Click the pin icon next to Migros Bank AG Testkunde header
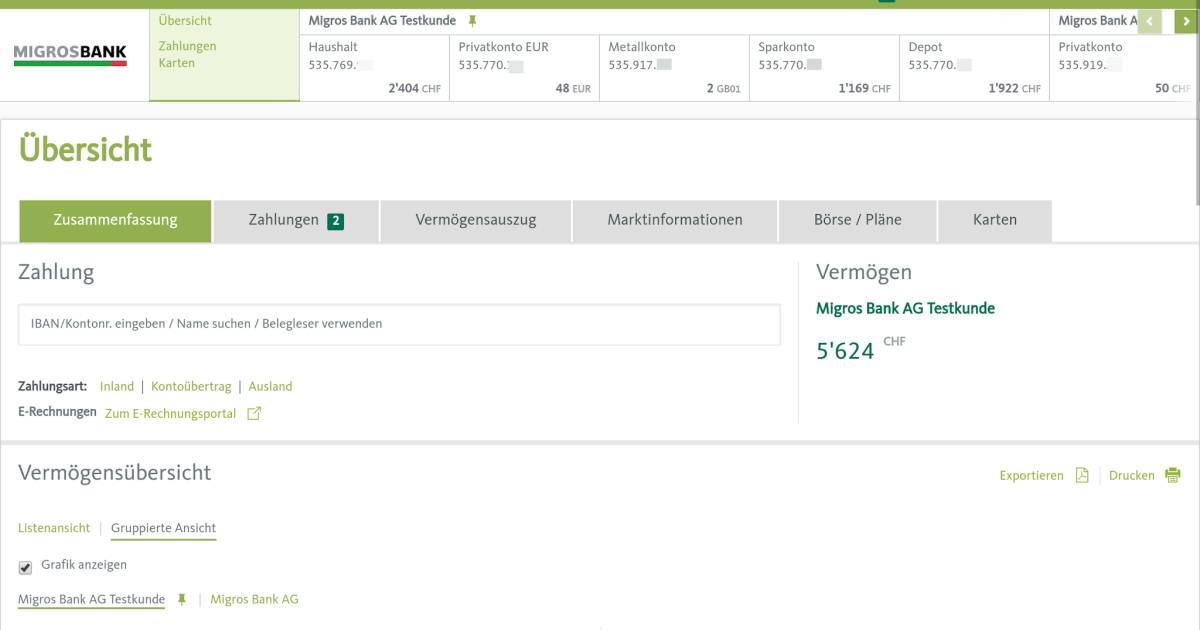 click(x=470, y=20)
